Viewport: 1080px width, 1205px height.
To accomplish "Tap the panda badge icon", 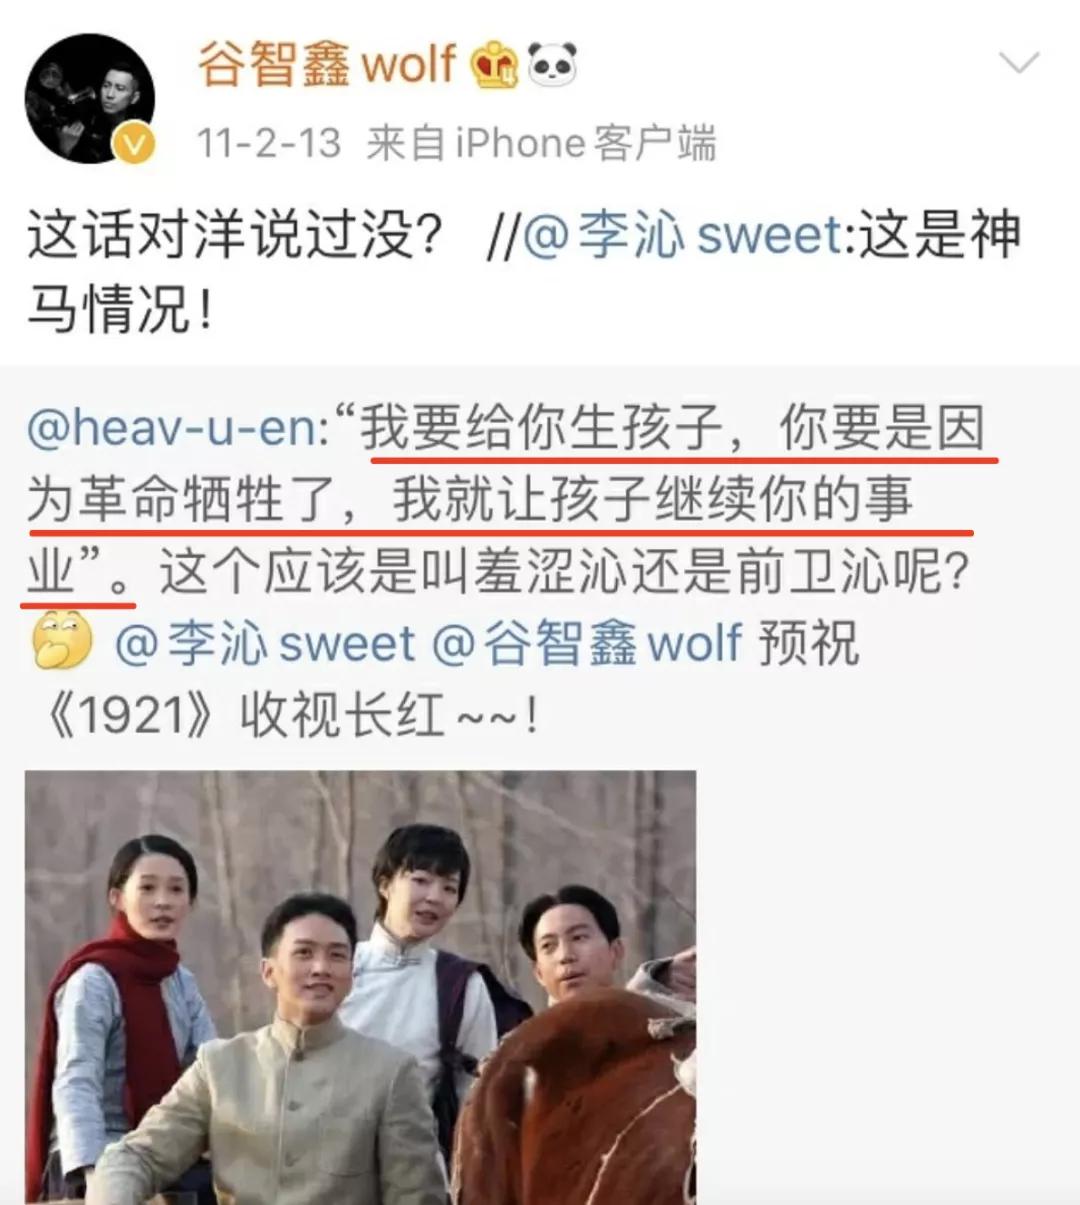I will (552, 65).
